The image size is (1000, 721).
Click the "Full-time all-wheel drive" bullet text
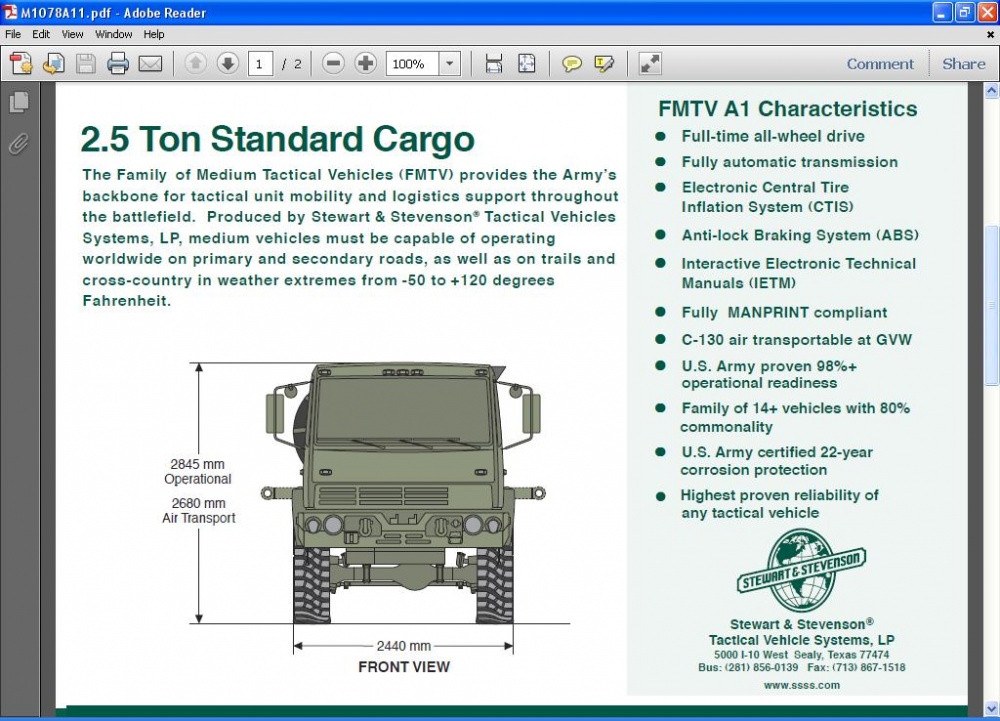point(773,136)
